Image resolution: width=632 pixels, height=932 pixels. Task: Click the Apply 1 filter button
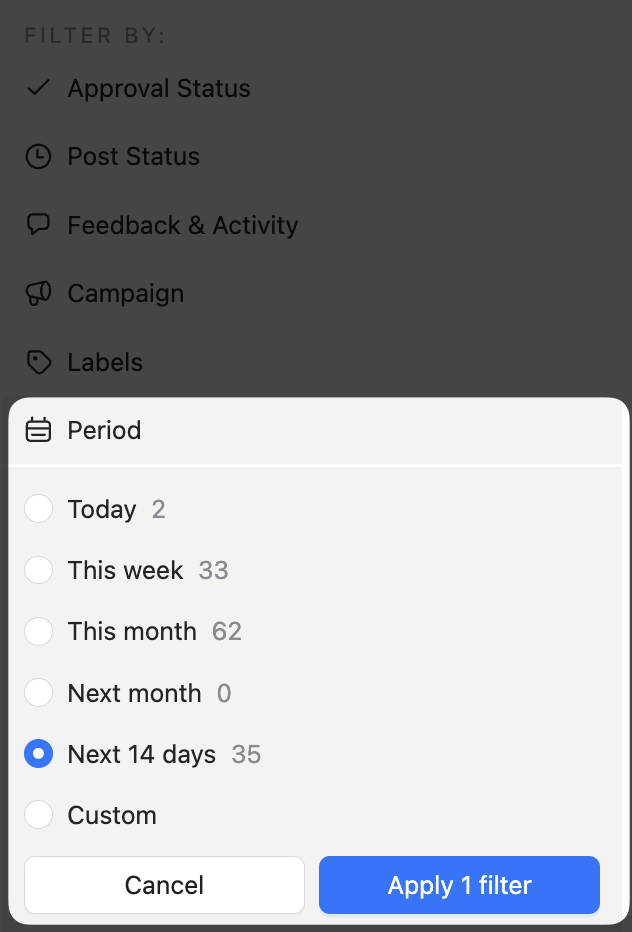(459, 885)
